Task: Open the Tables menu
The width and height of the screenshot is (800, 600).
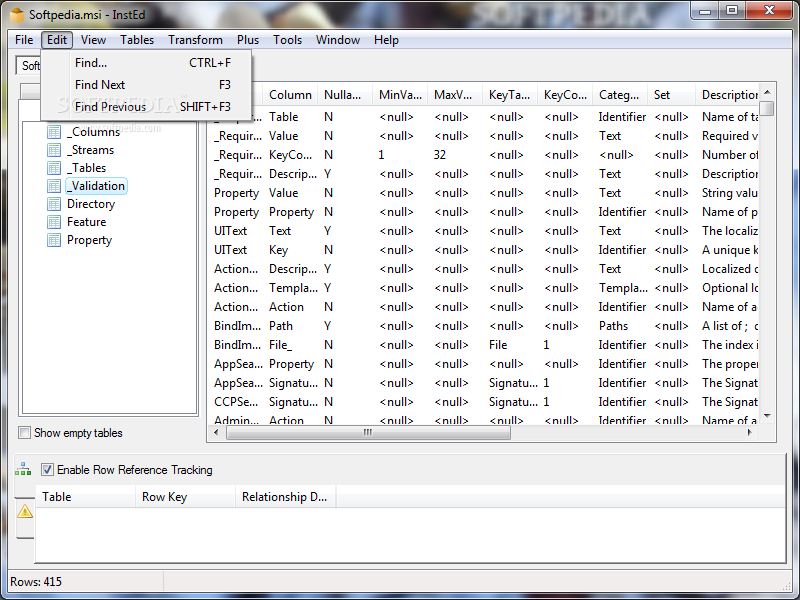Action: (x=137, y=40)
